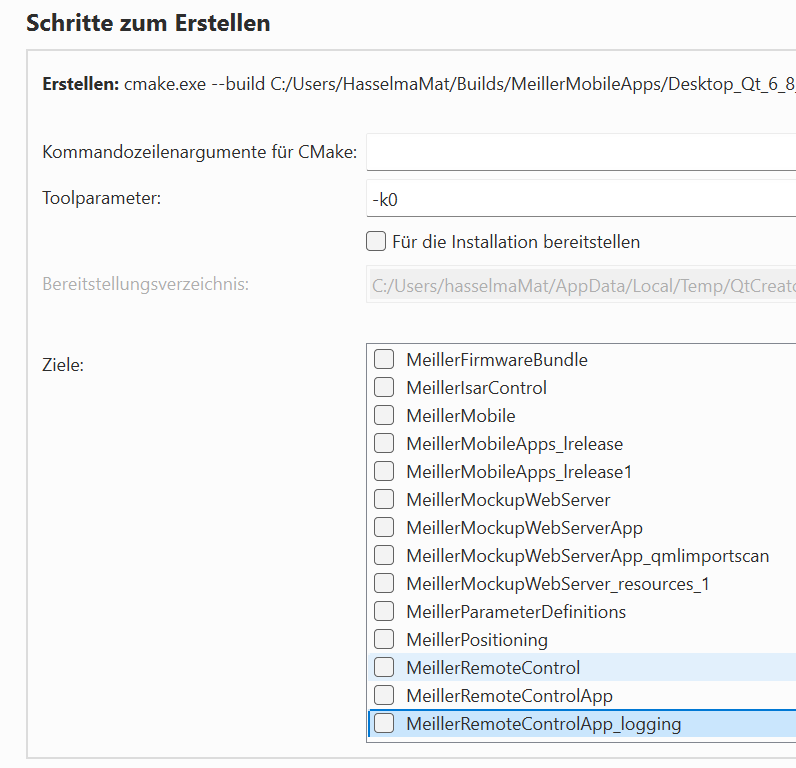This screenshot has width=796, height=768.
Task: Select MeillerRemoteControlApp target checkbox
Action: (x=384, y=695)
